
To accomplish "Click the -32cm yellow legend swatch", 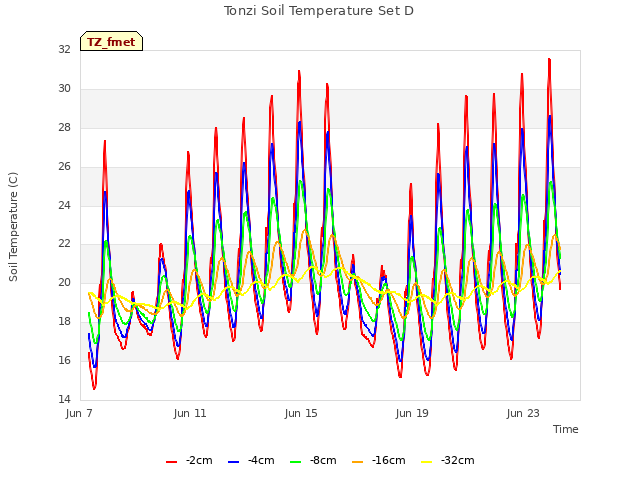I will click(426, 462).
